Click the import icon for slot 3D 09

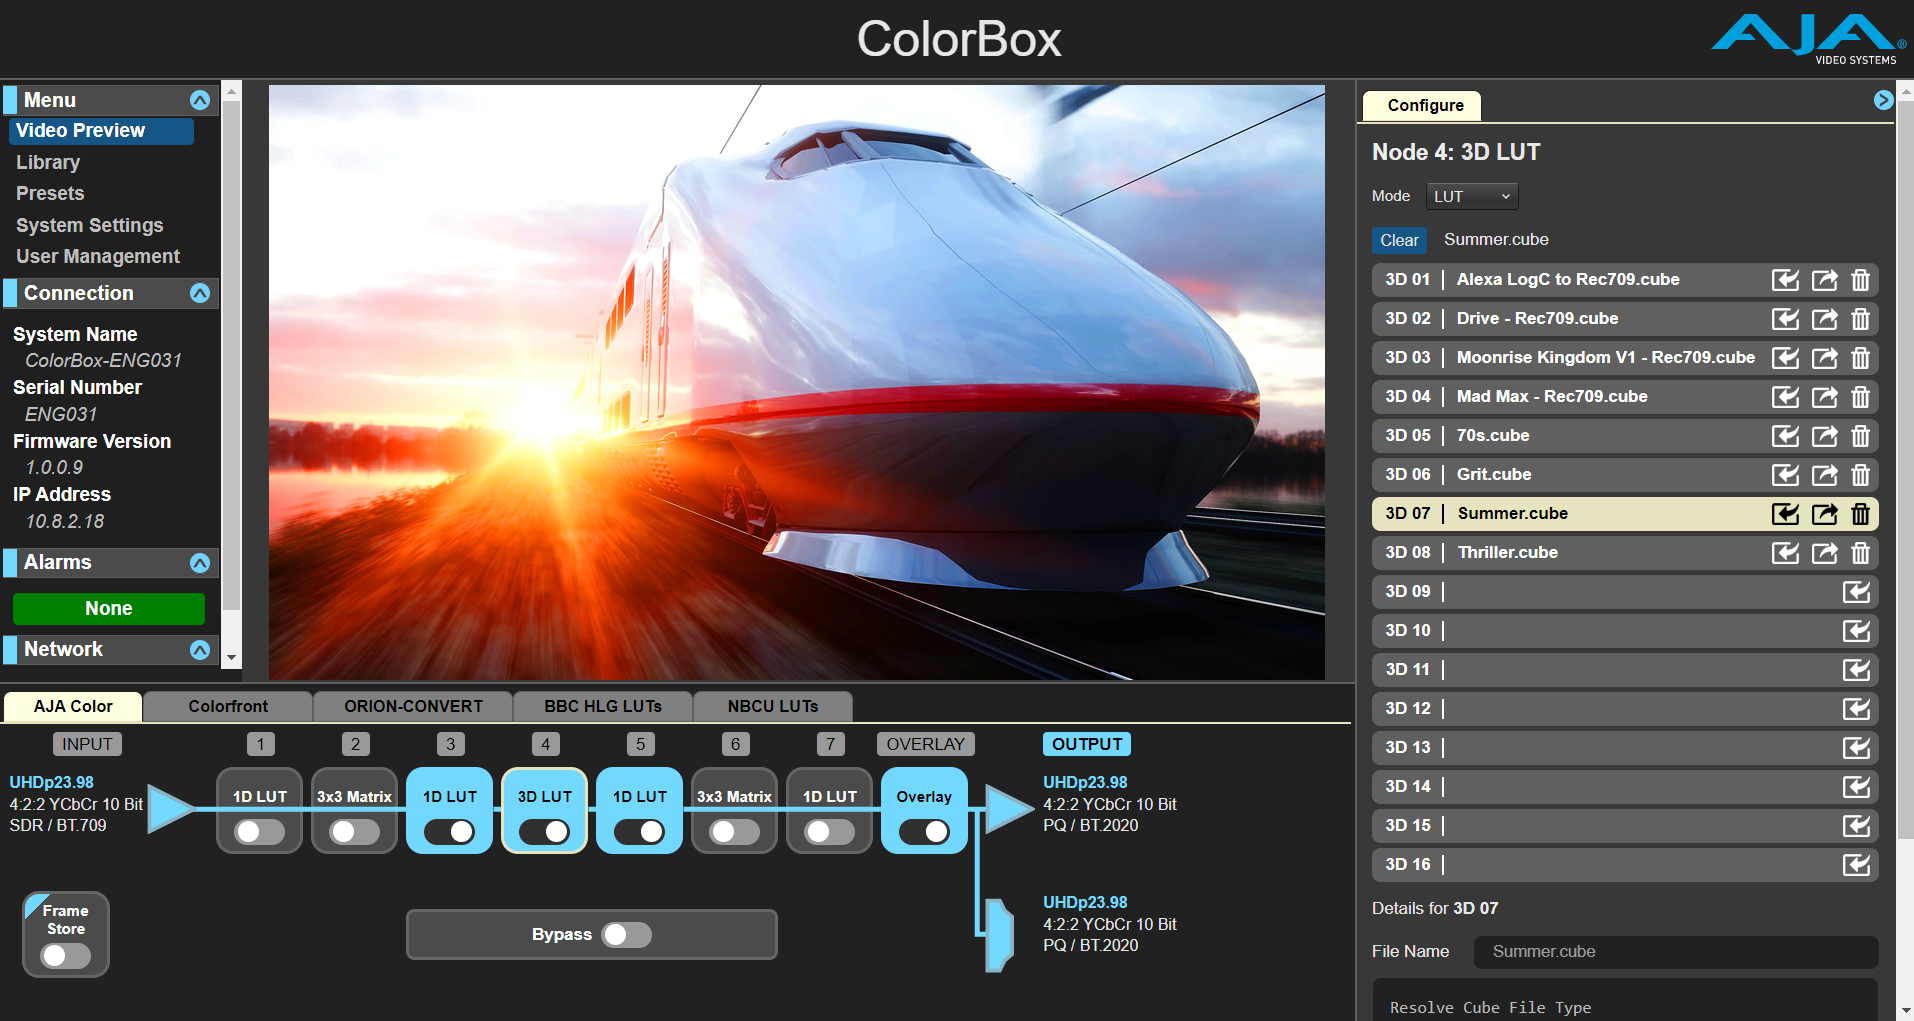pyautogui.click(x=1856, y=592)
